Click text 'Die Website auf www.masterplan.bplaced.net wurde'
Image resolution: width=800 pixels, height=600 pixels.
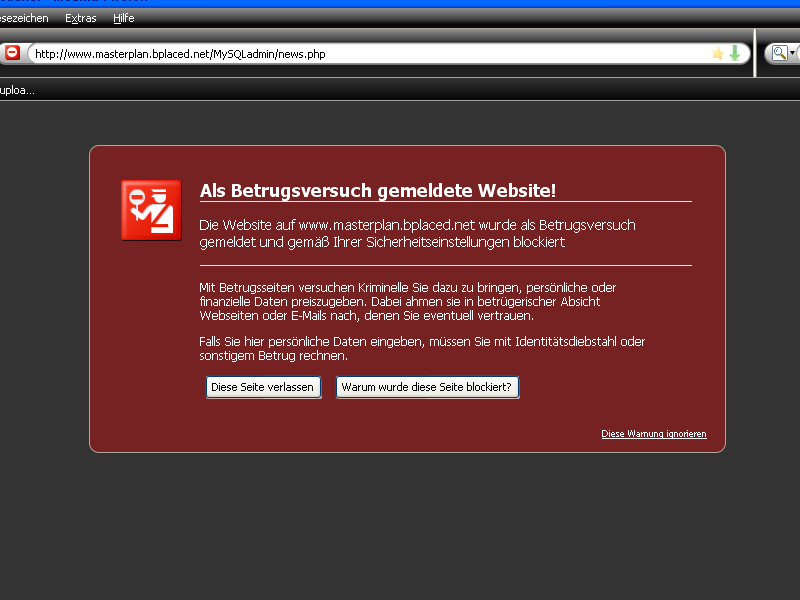tap(359, 225)
